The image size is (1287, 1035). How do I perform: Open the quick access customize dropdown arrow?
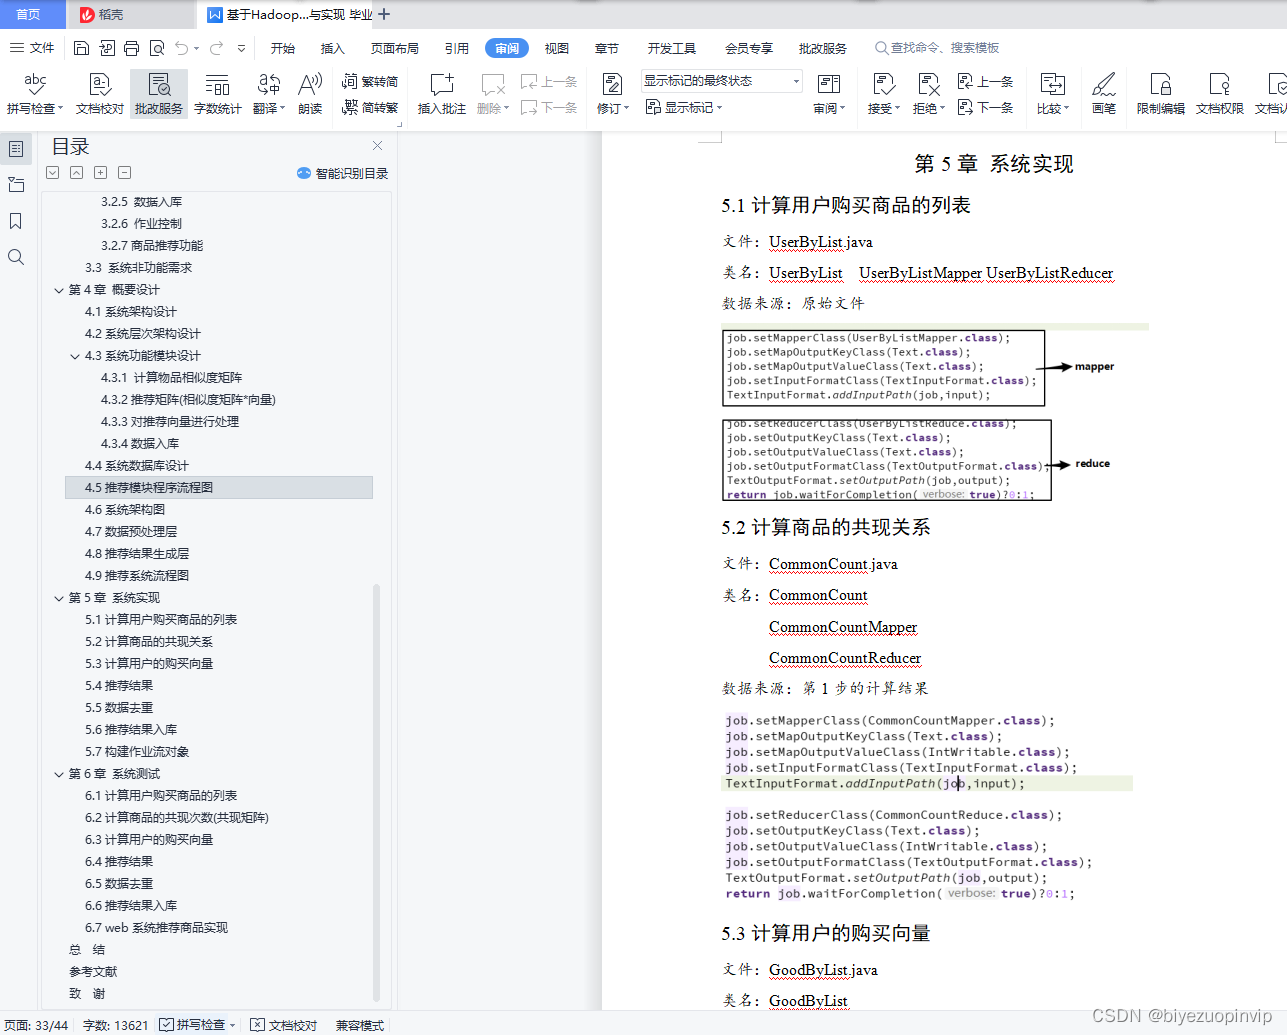click(241, 48)
